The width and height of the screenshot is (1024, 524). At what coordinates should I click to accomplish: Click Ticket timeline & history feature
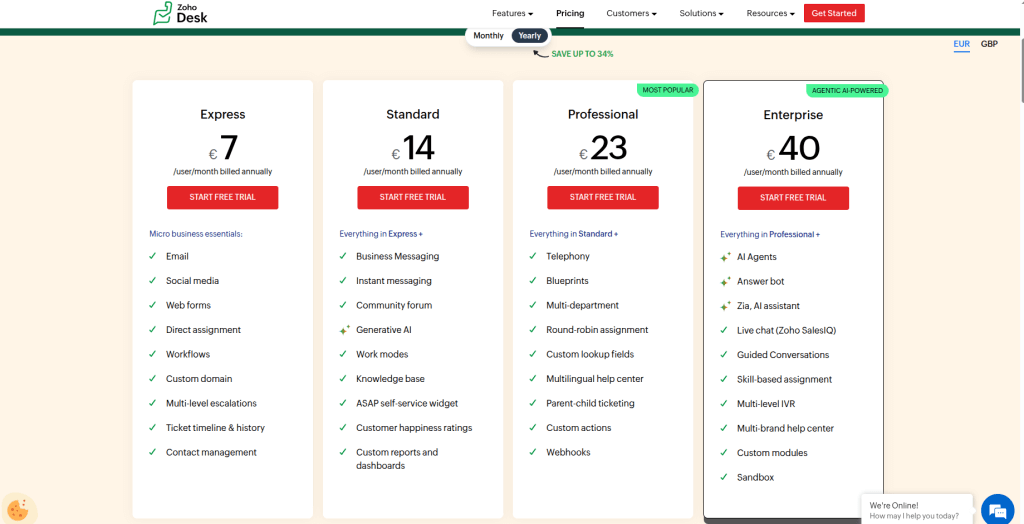point(215,428)
